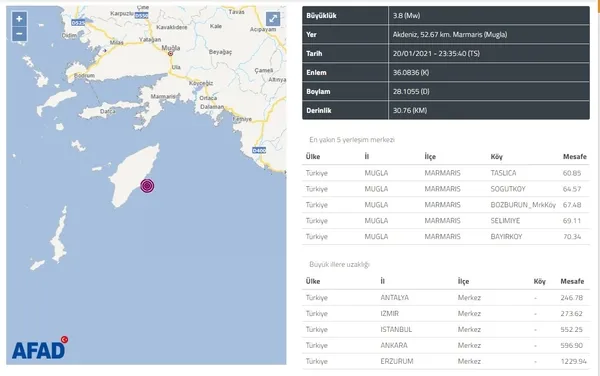The height and width of the screenshot is (376, 600).
Task: Click the Datça label on the map
Action: [108, 111]
